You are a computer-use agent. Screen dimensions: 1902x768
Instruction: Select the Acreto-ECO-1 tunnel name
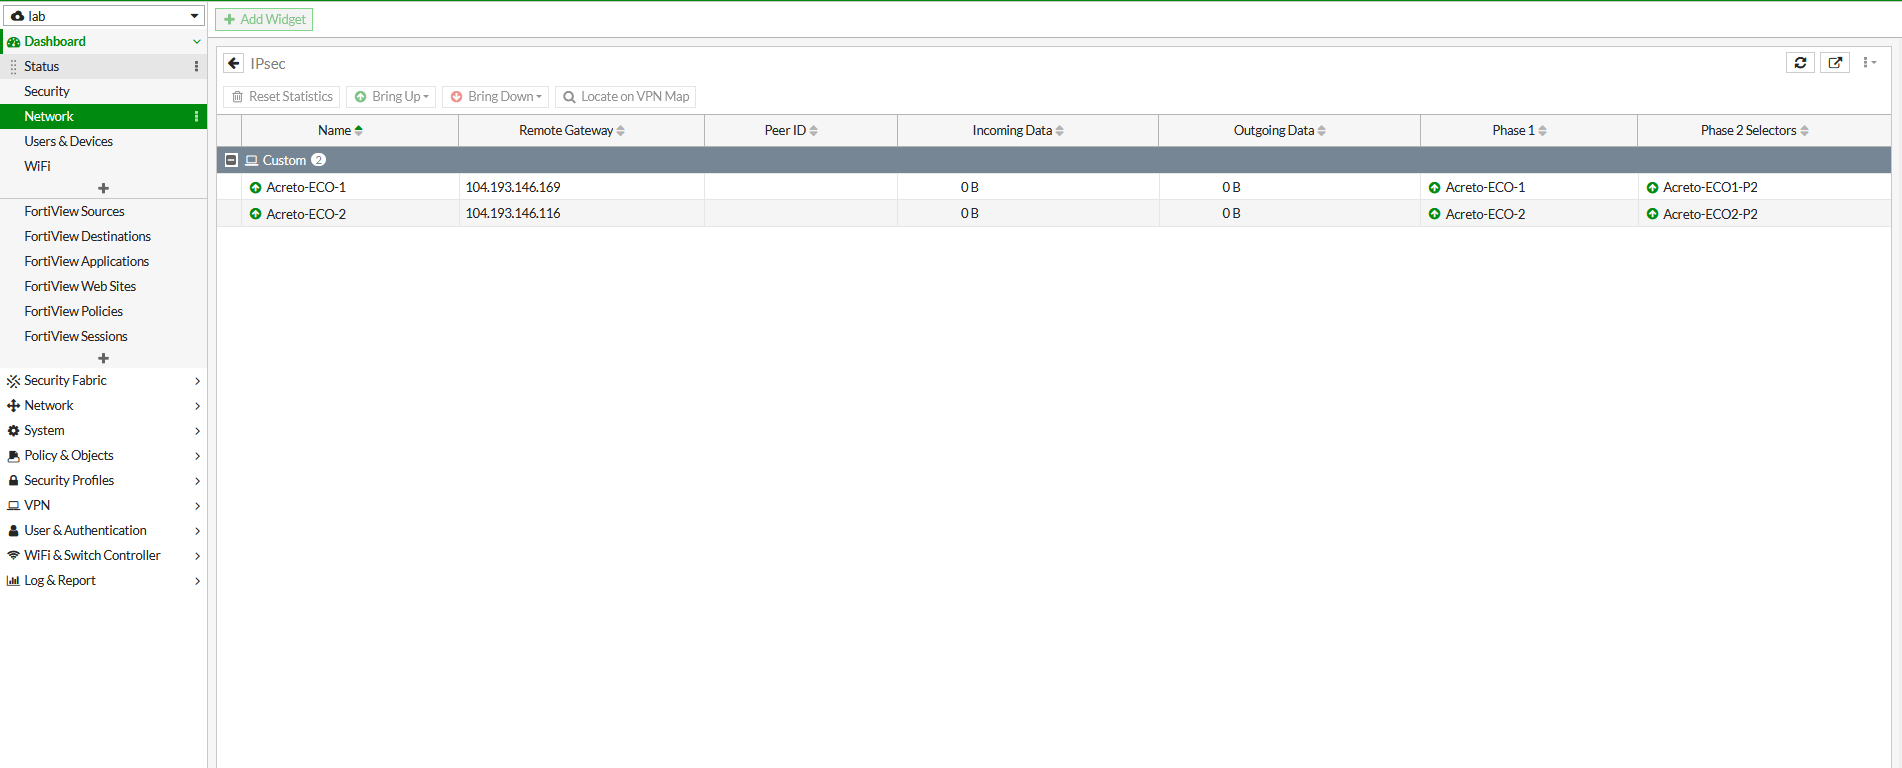[x=306, y=187]
